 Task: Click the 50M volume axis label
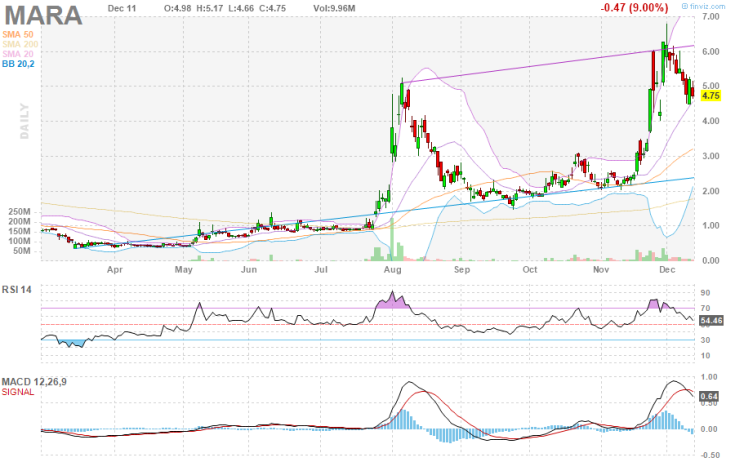pyautogui.click(x=22, y=251)
